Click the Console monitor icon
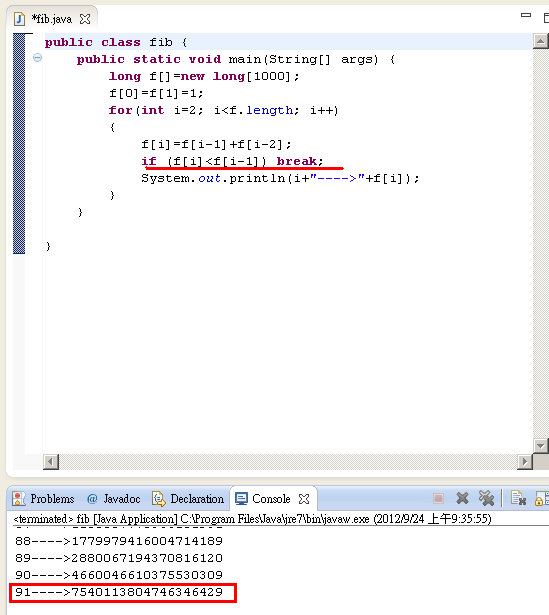Screen dimensions: 549x615 pos(241,499)
